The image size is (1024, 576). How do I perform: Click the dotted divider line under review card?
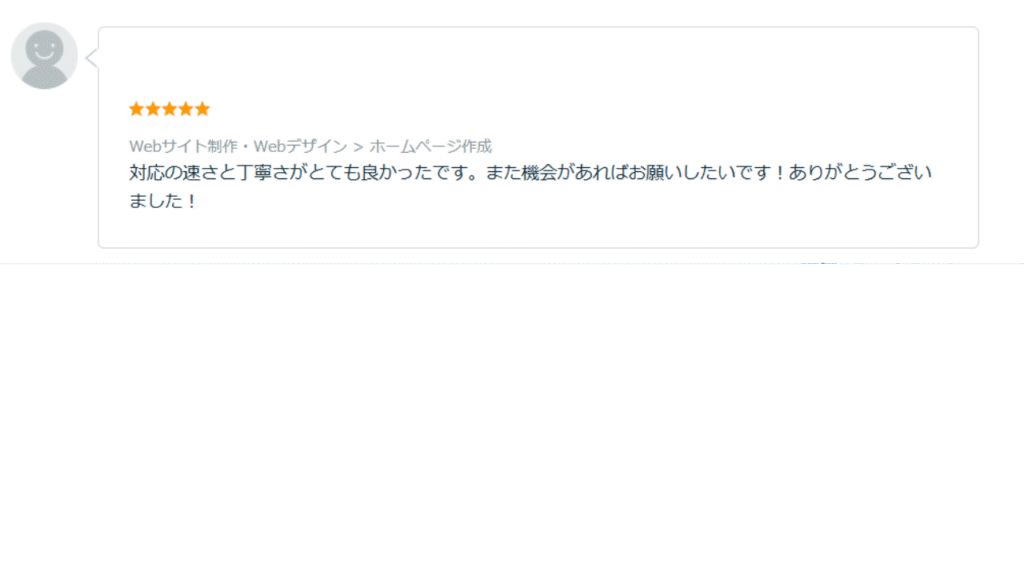(x=512, y=263)
